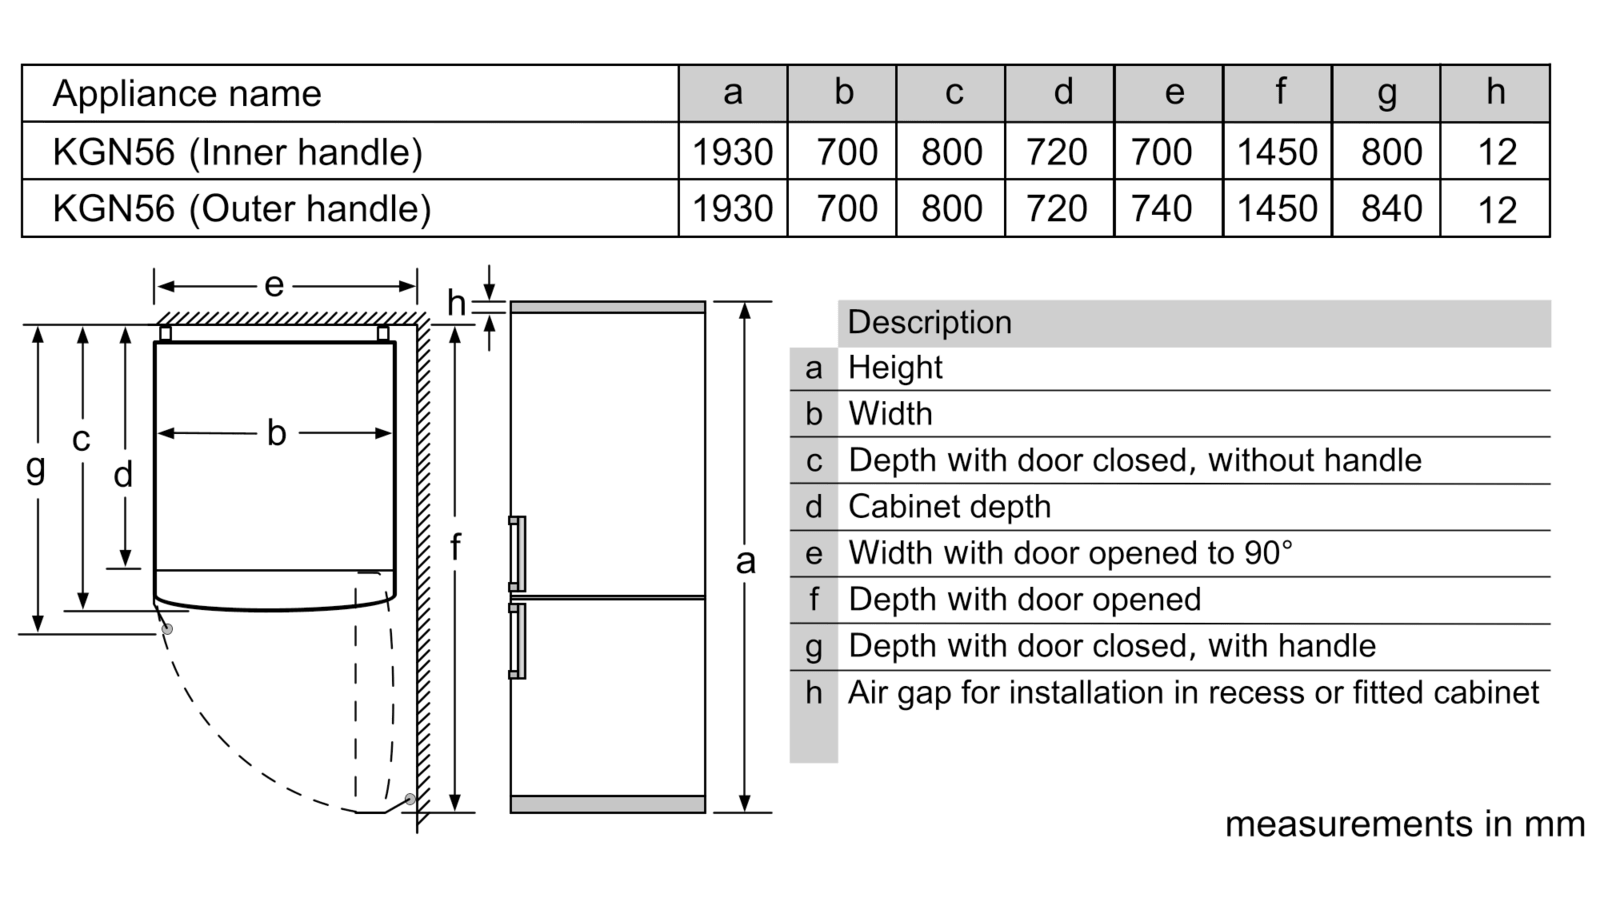This screenshot has height=900, width=1600.
Task: Select the 'Depth with door opened' description
Action: pyautogui.click(x=1025, y=599)
